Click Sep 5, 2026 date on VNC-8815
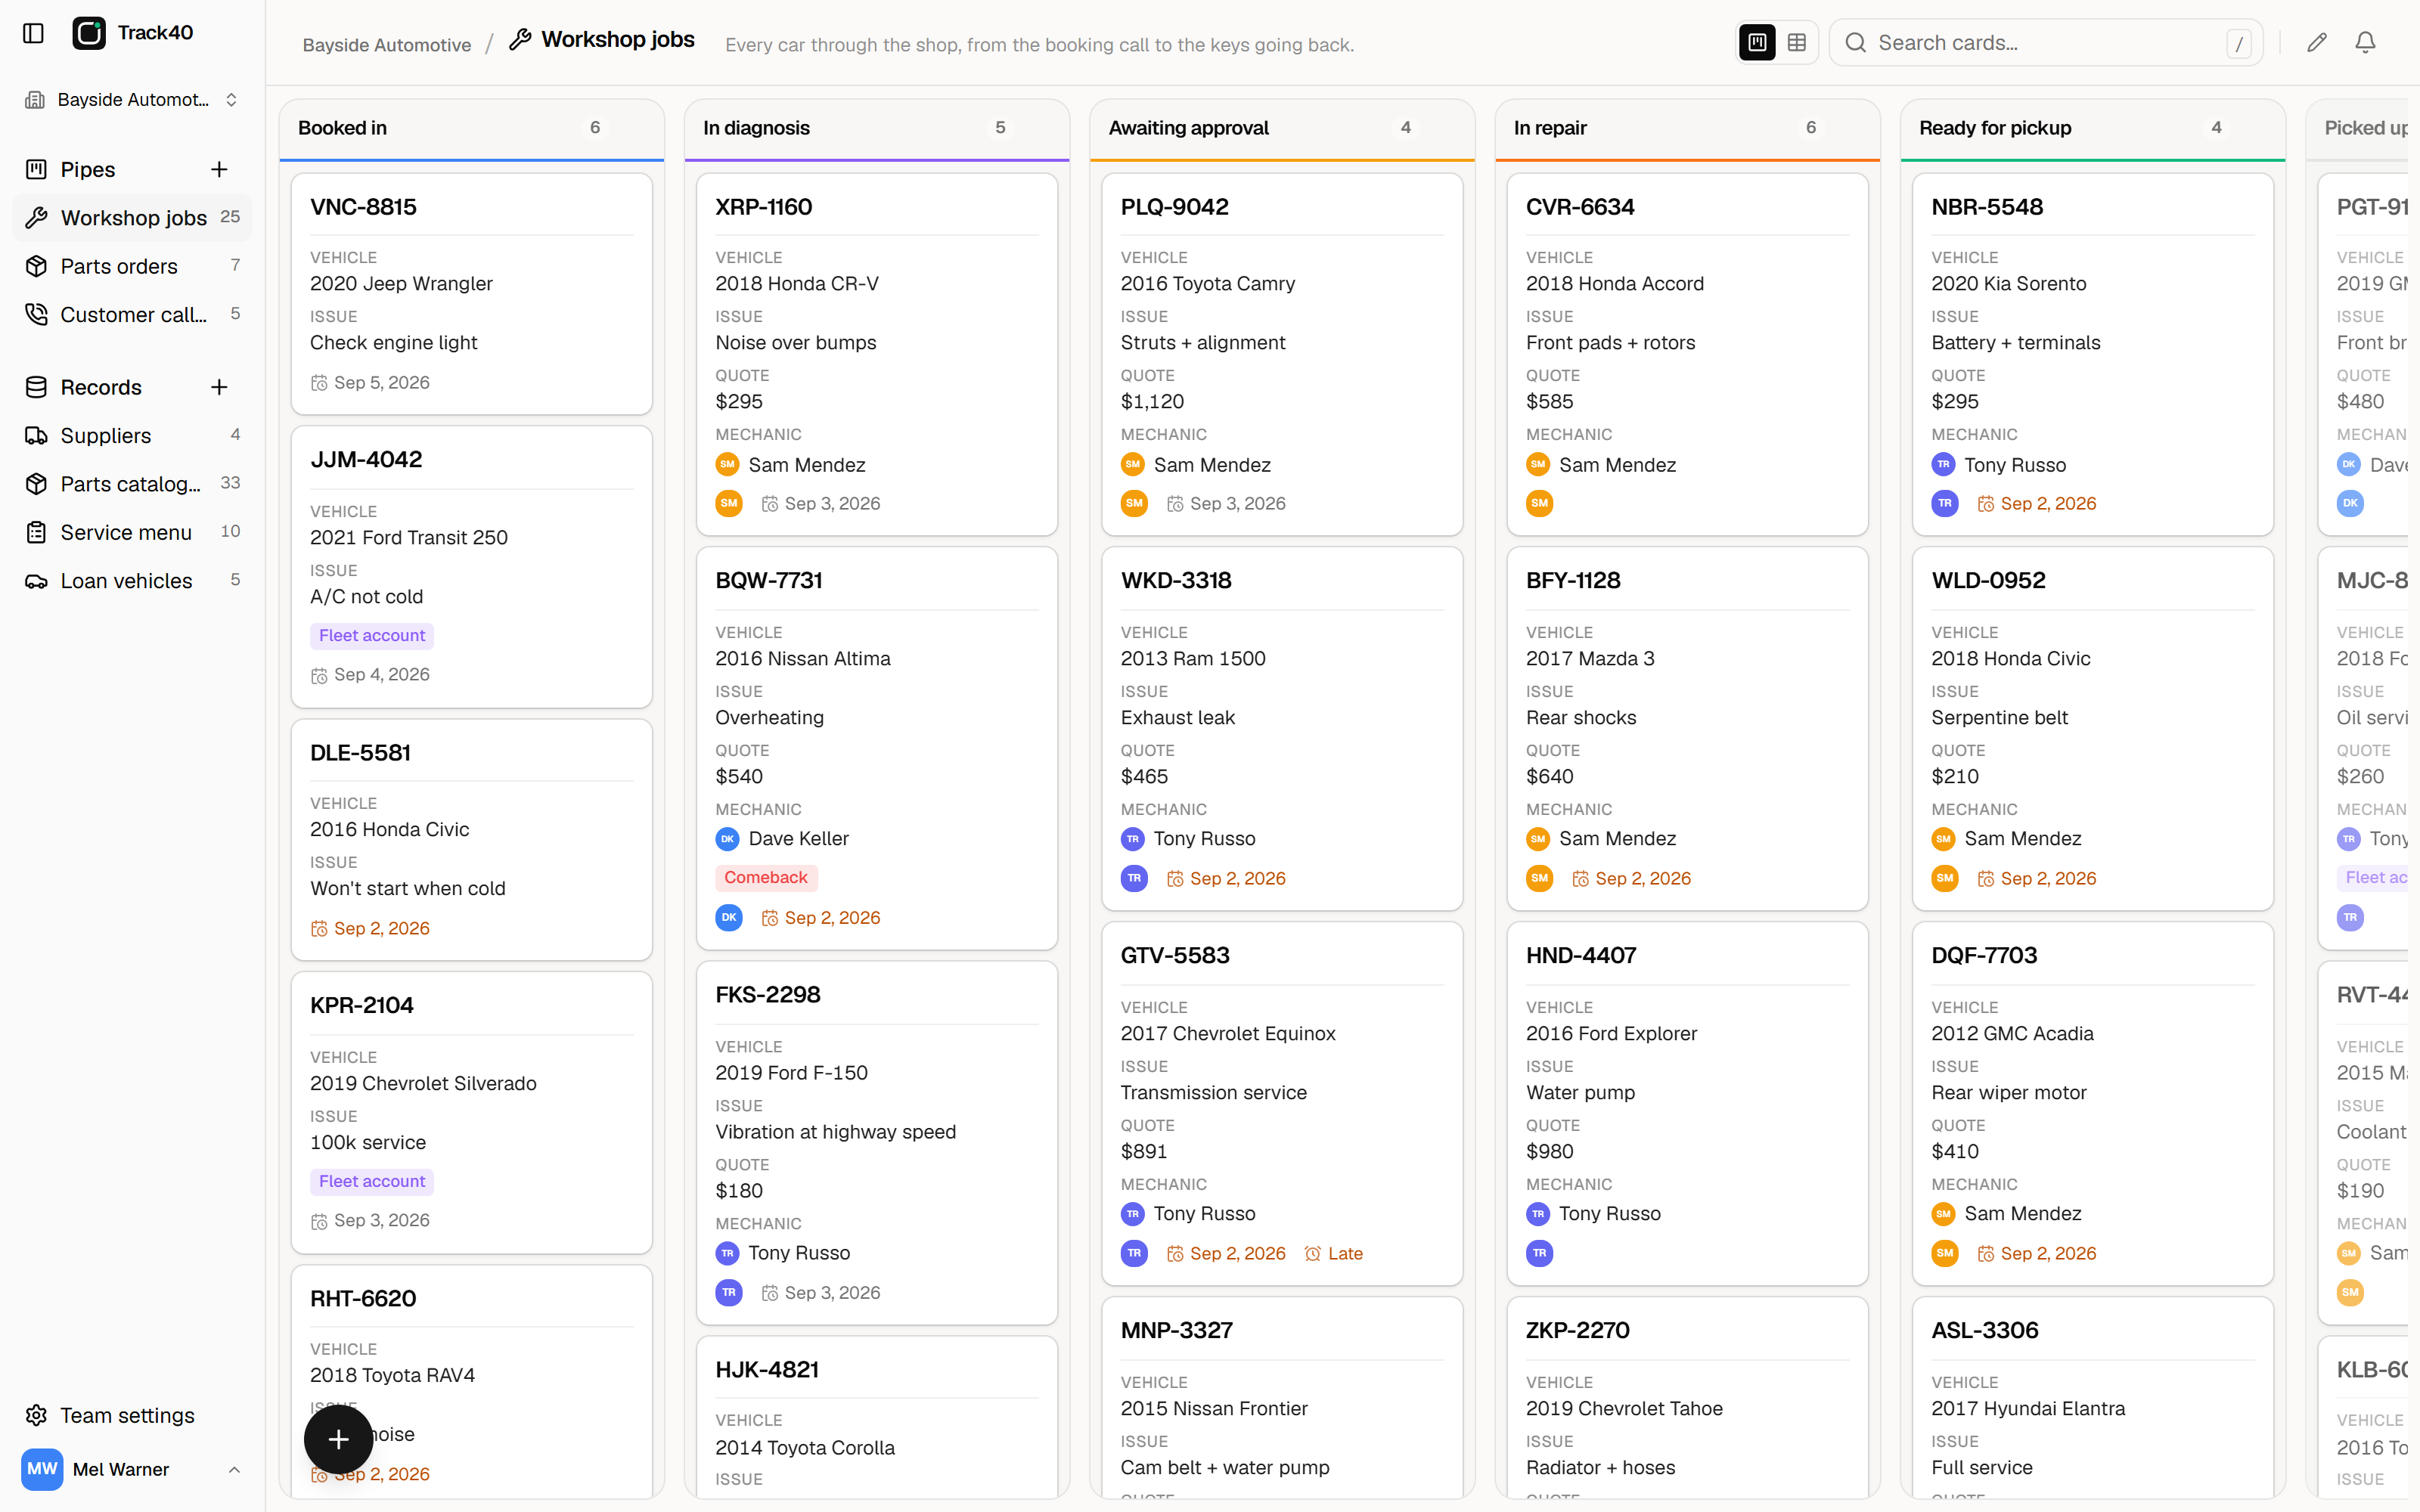 370,383
